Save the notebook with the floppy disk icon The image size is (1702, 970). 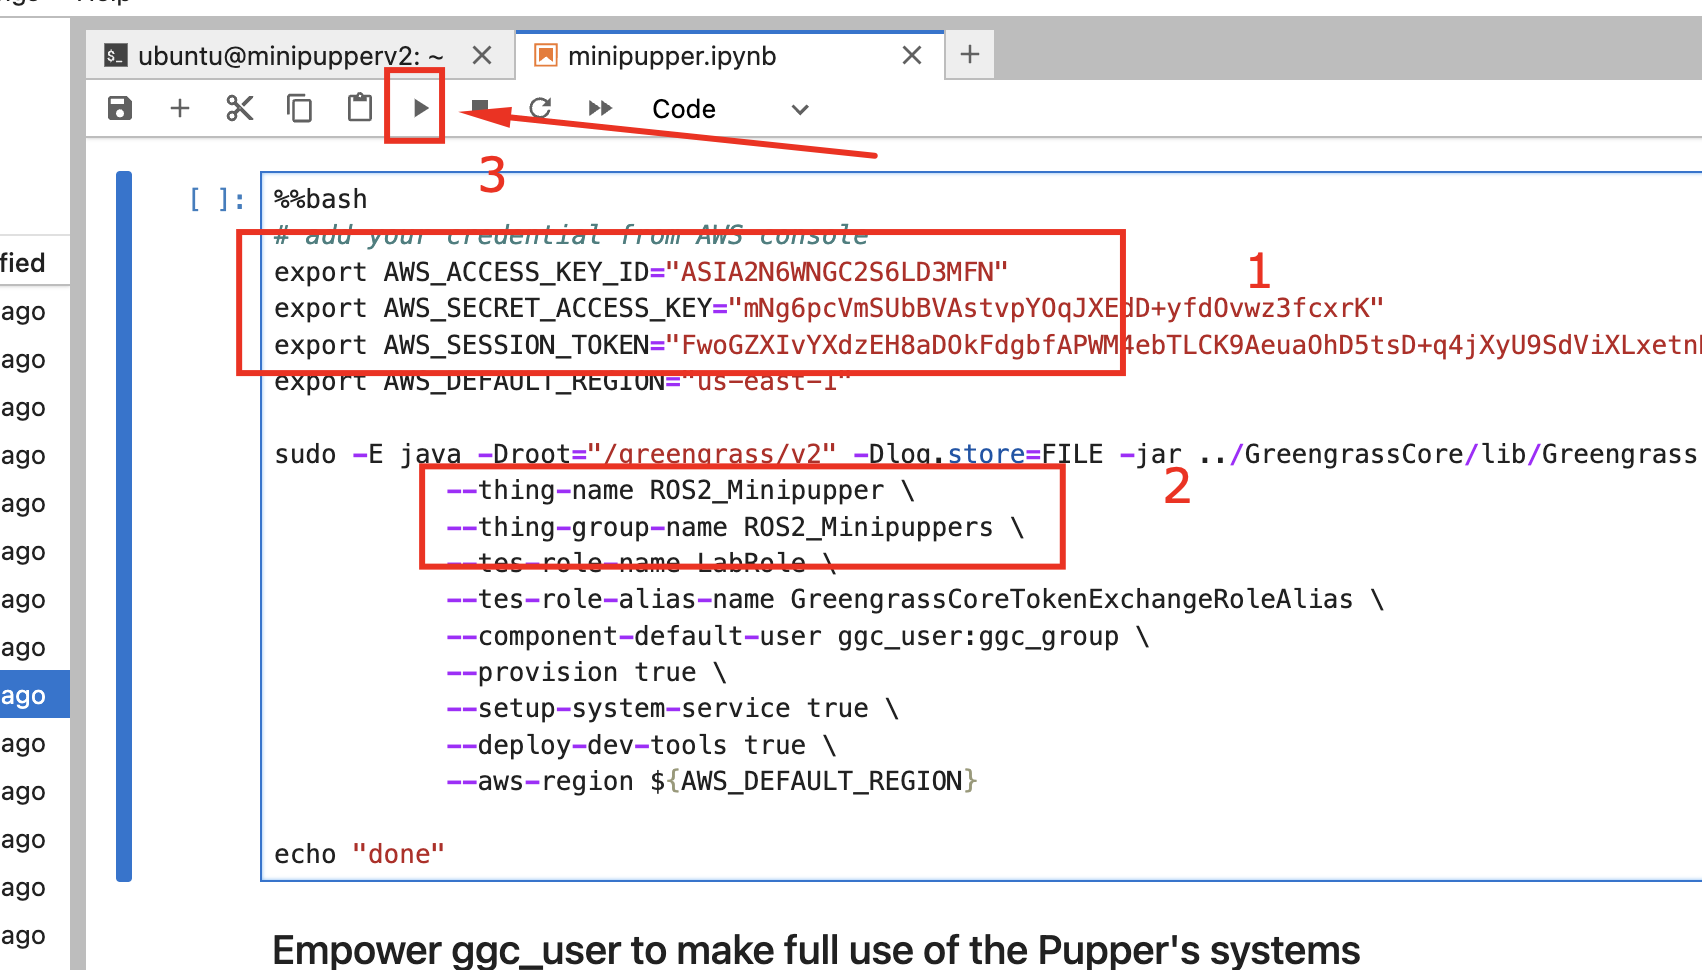tap(120, 108)
